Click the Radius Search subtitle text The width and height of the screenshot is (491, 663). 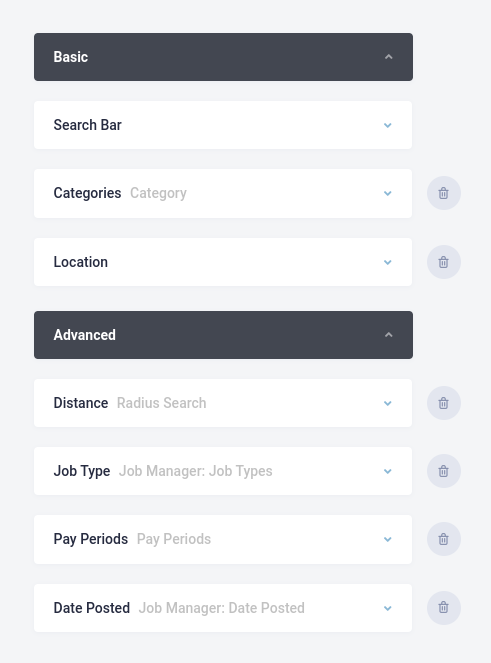[162, 403]
